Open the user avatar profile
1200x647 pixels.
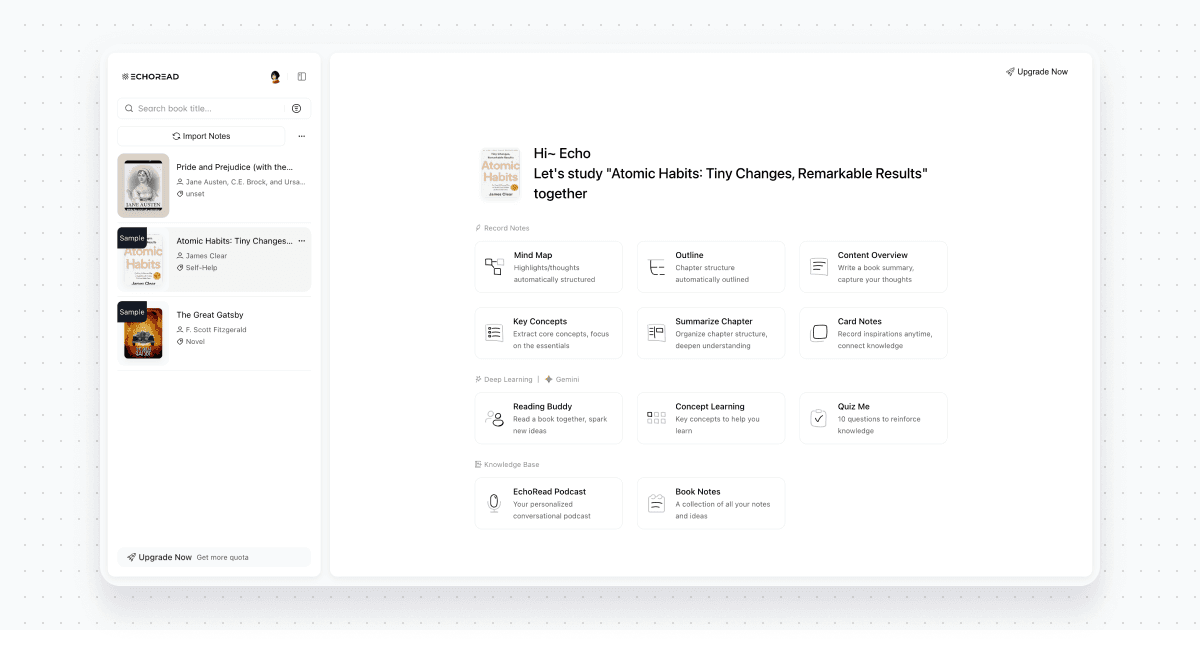(x=275, y=76)
